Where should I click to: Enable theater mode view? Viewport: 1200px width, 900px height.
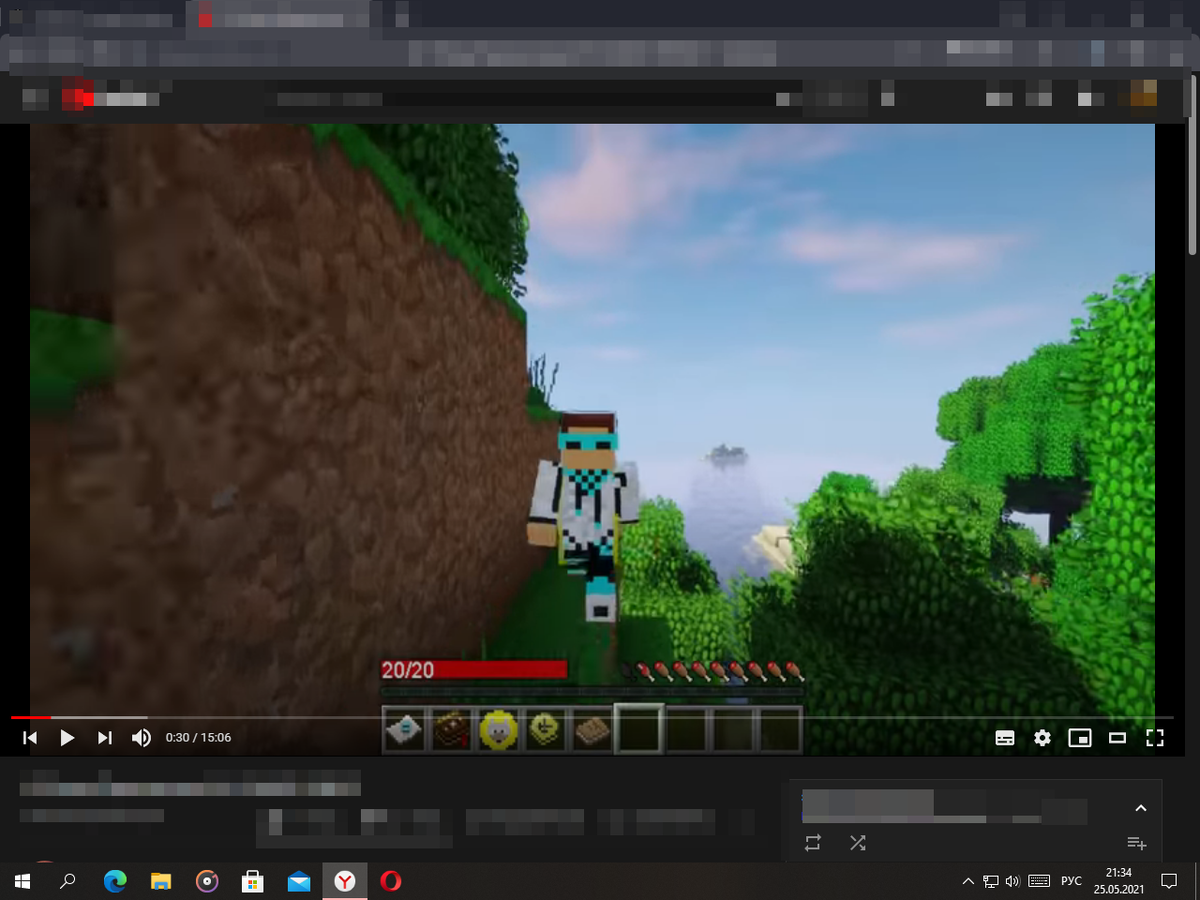pos(1117,738)
